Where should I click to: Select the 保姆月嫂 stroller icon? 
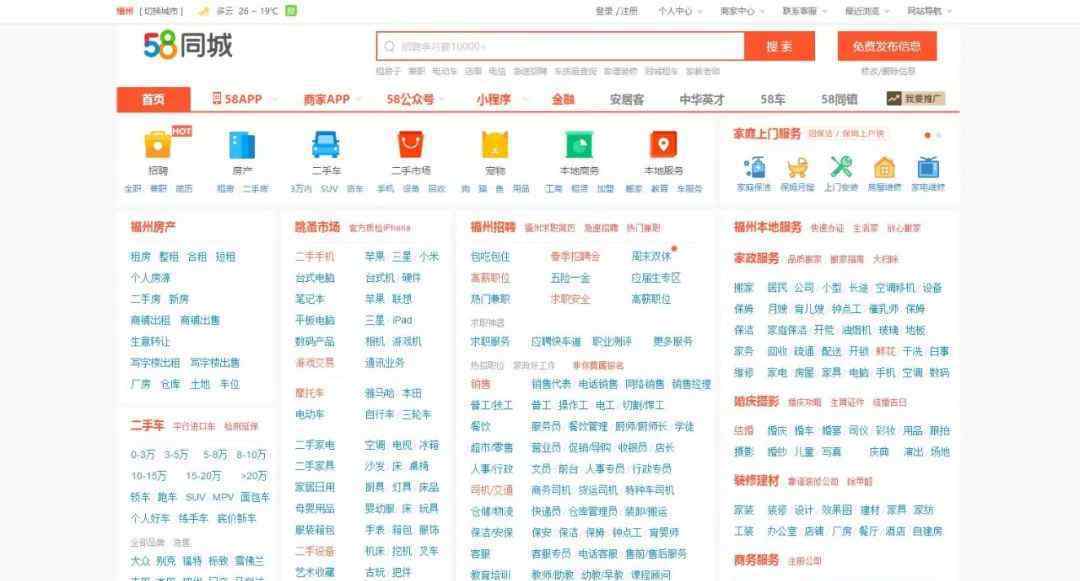[x=797, y=167]
